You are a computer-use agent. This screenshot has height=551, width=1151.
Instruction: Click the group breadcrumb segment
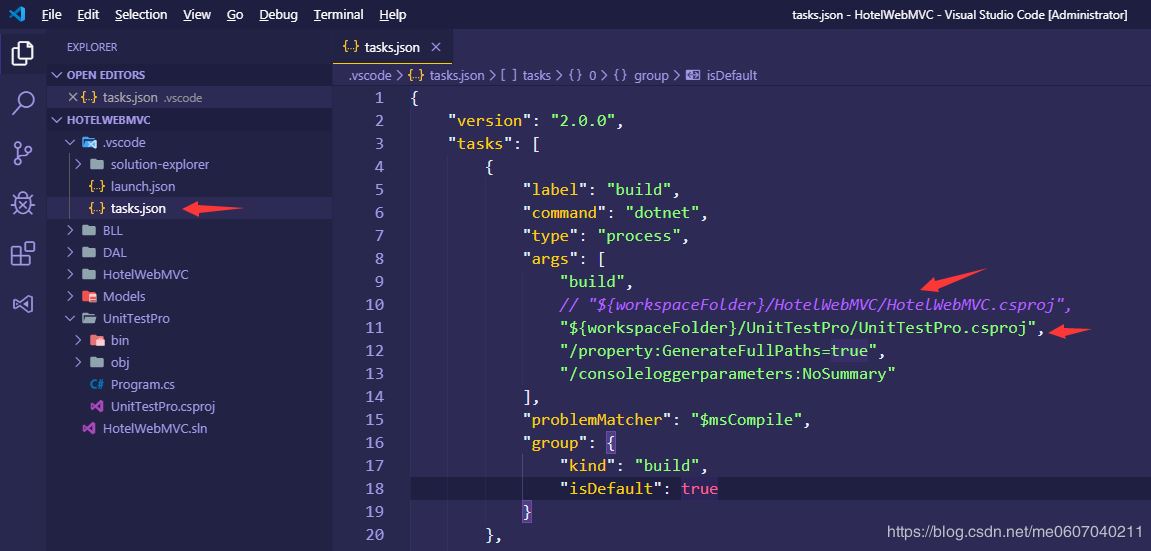coord(641,76)
